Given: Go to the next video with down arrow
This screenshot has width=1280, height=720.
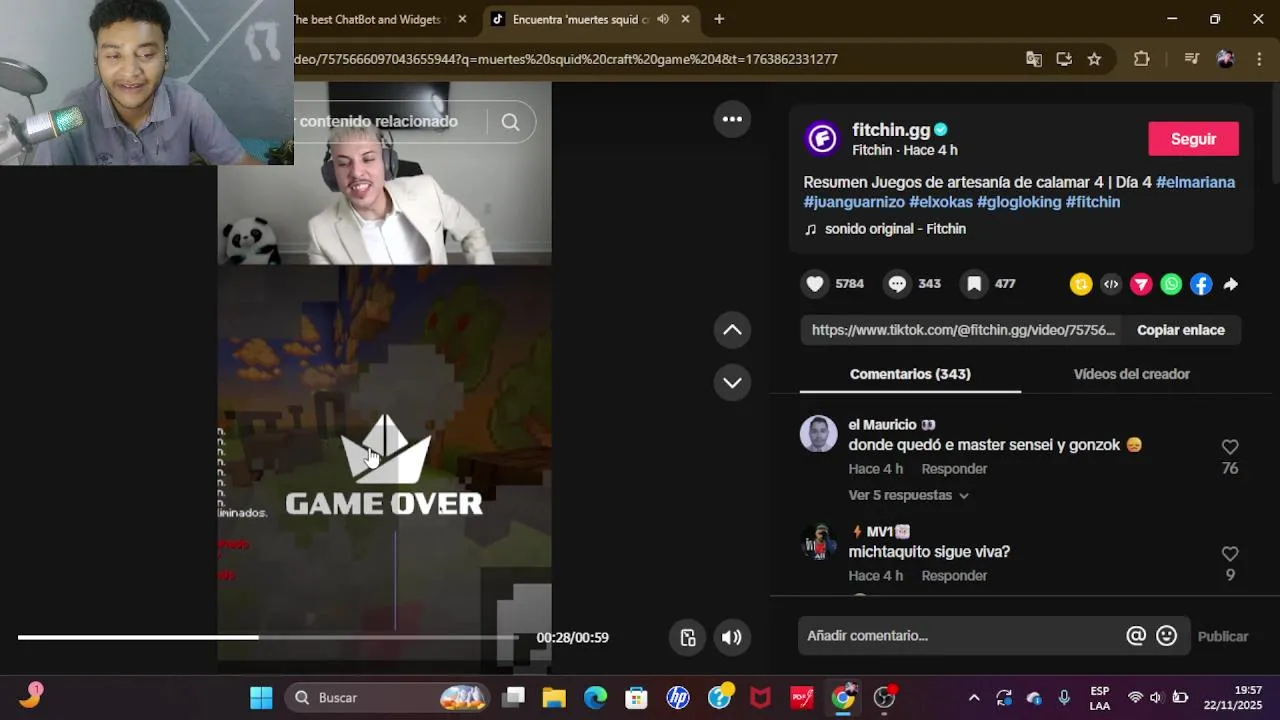Looking at the screenshot, I should [732, 382].
